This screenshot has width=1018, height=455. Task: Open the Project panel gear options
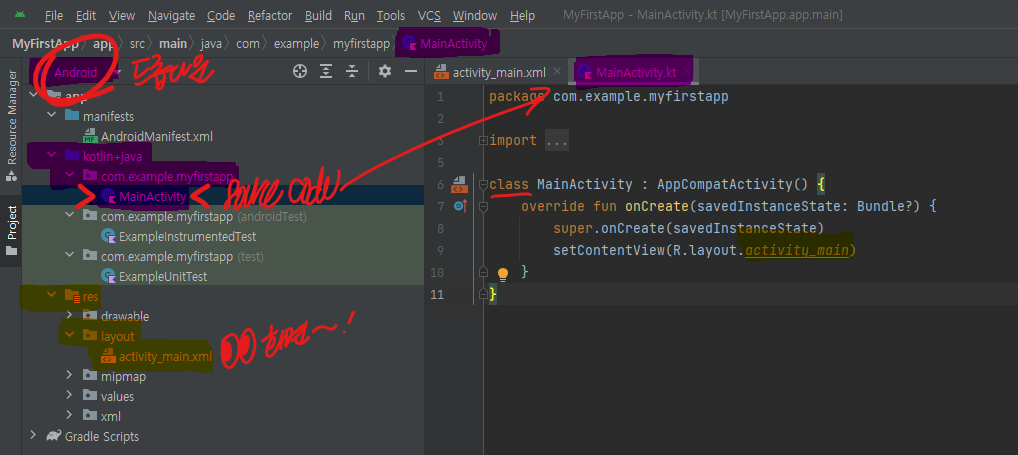(x=385, y=71)
